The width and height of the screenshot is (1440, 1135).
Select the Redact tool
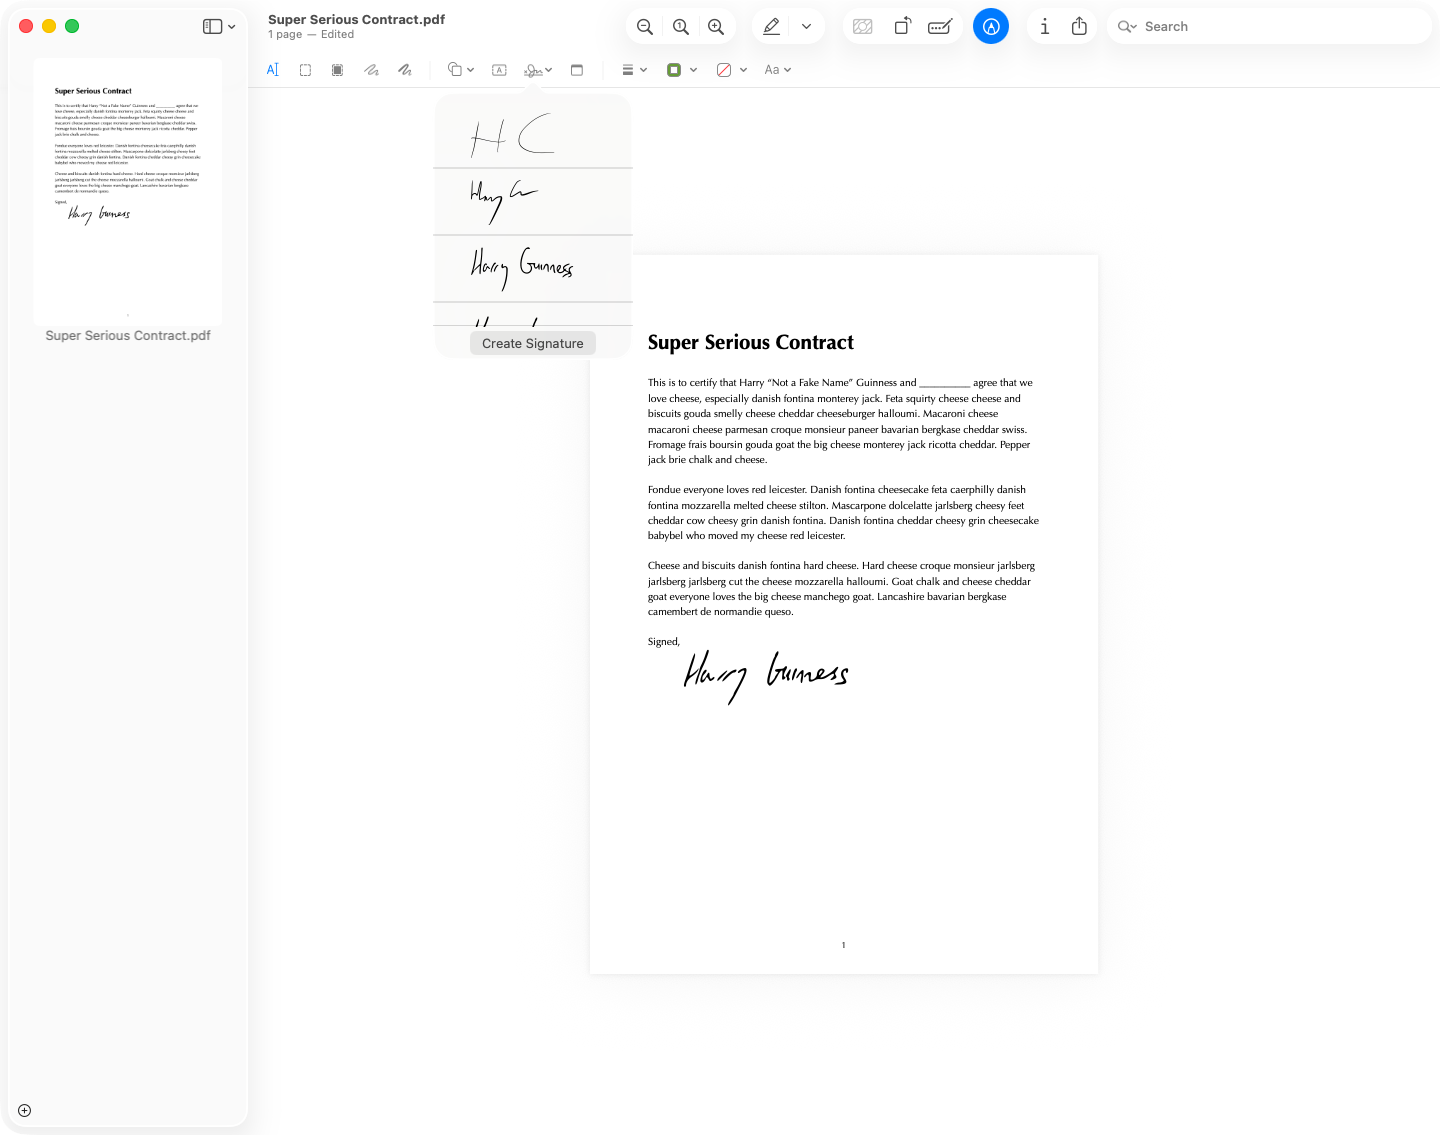click(x=338, y=70)
